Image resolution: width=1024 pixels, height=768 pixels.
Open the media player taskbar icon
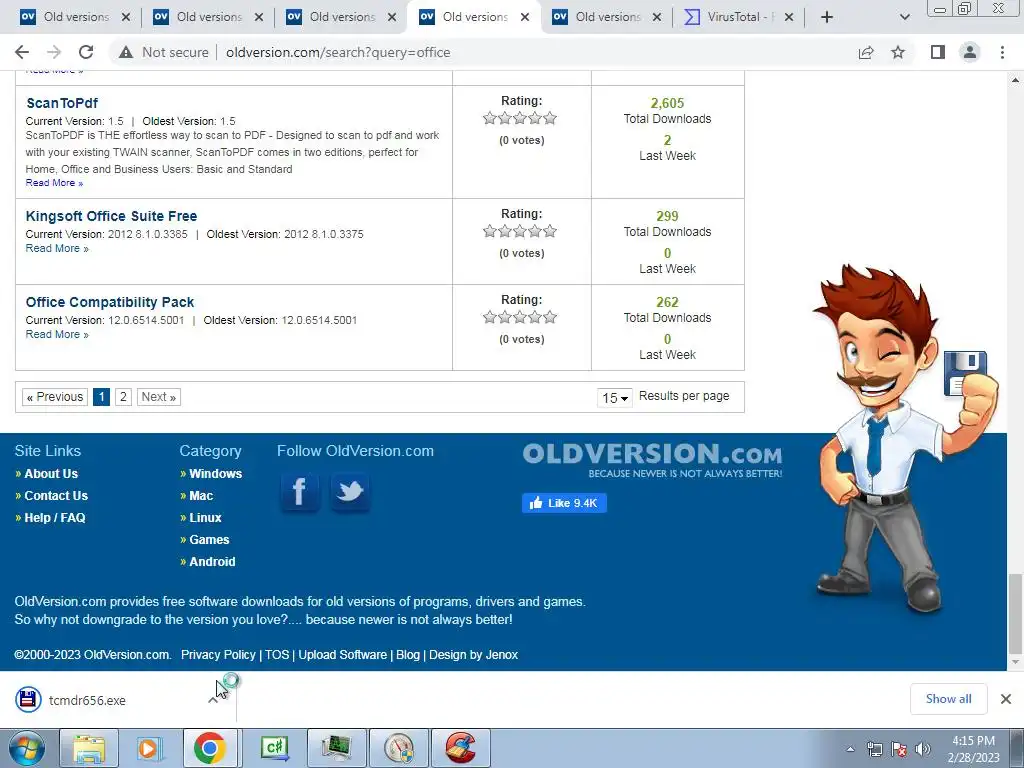tap(150, 748)
